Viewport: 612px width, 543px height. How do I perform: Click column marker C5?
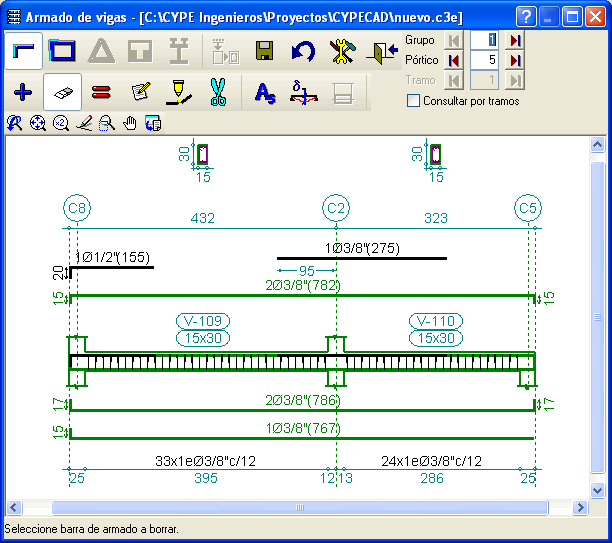pos(528,208)
